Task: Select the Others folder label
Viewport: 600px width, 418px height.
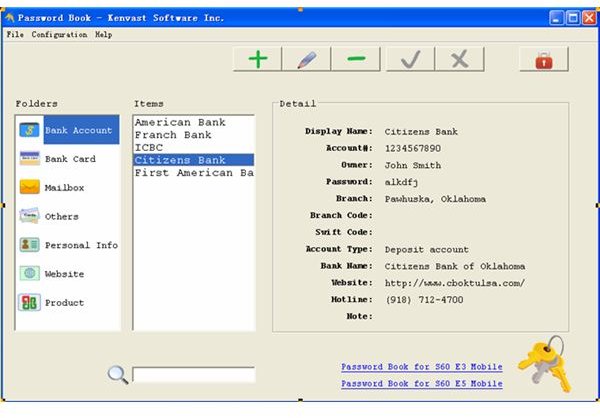Action: pos(62,216)
